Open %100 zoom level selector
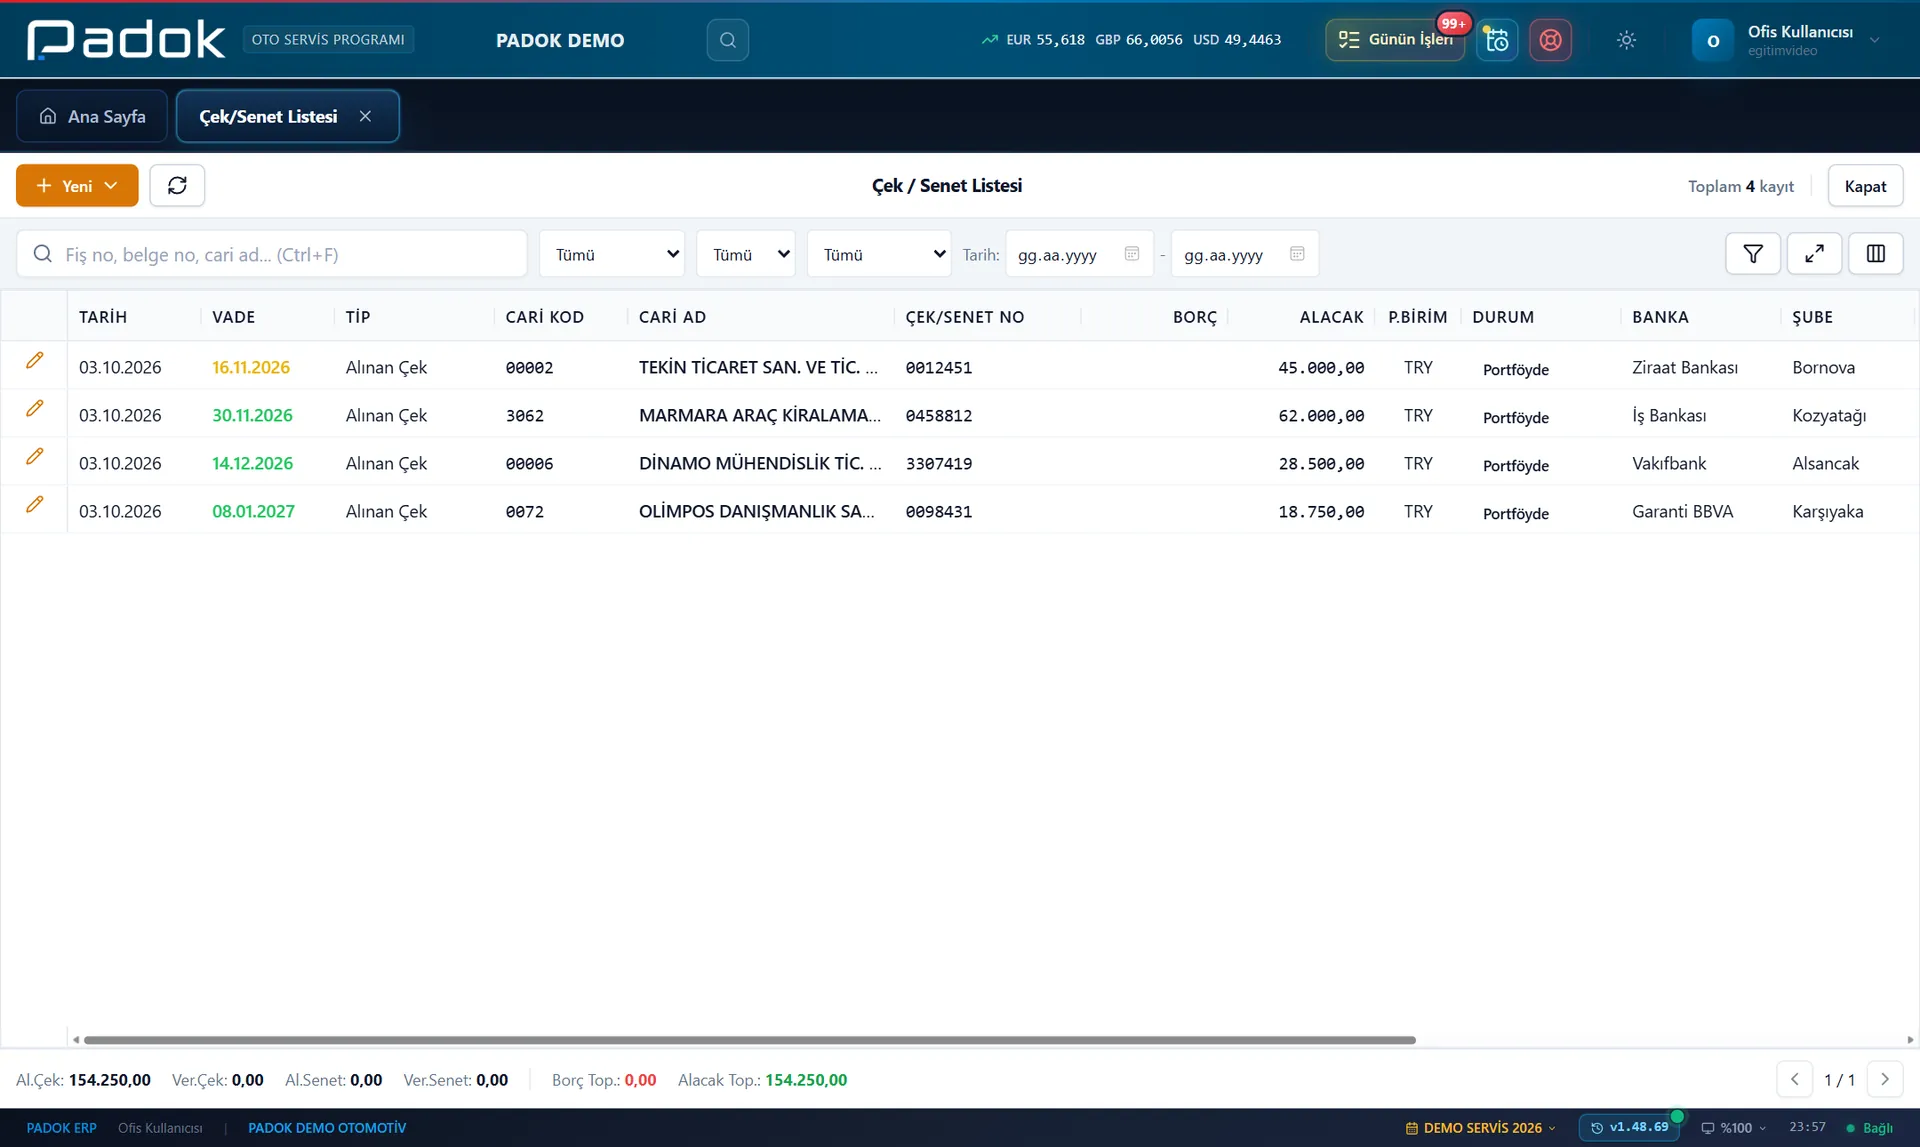1920x1147 pixels. 1733,1128
